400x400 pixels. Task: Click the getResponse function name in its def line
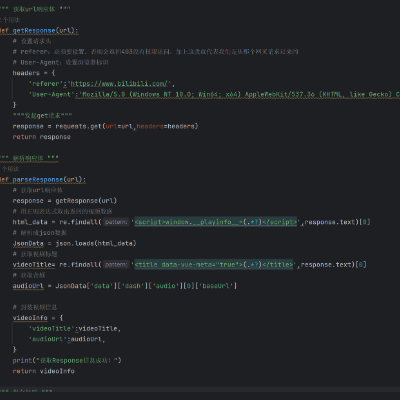[x=34, y=30]
